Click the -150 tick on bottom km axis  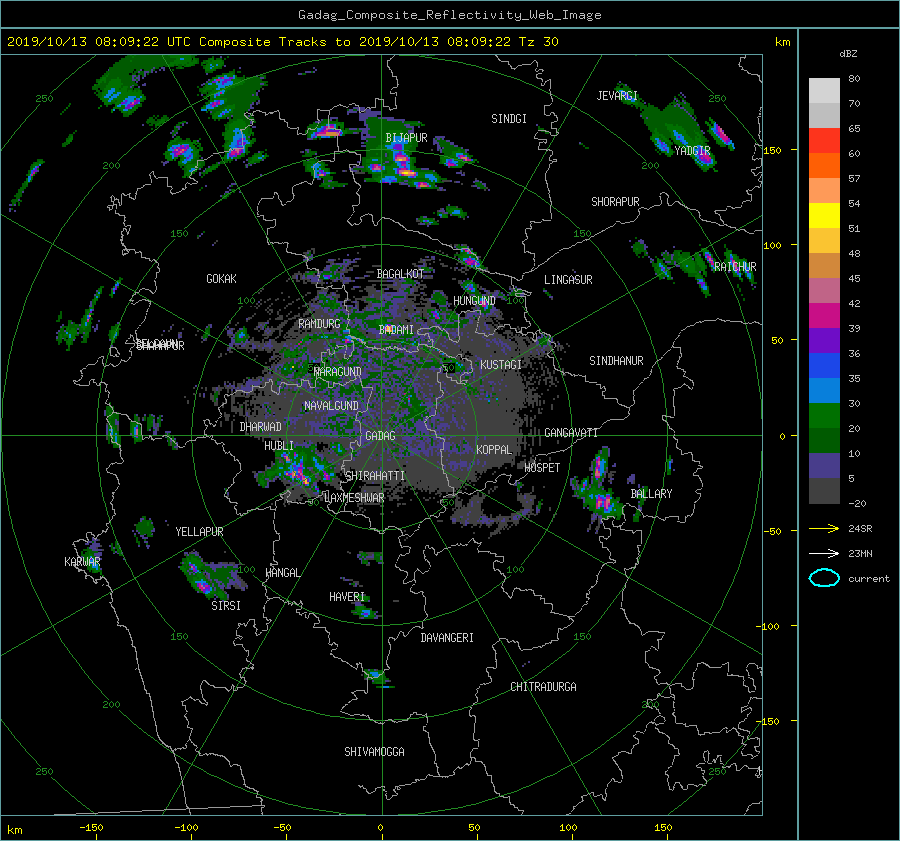[x=91, y=828]
